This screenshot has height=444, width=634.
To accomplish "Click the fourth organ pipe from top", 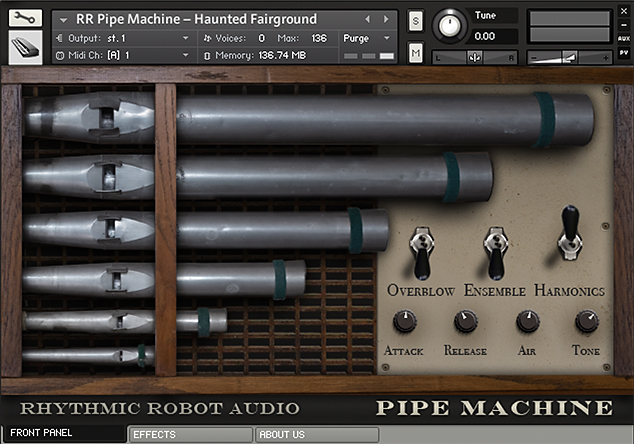I will click(x=164, y=279).
